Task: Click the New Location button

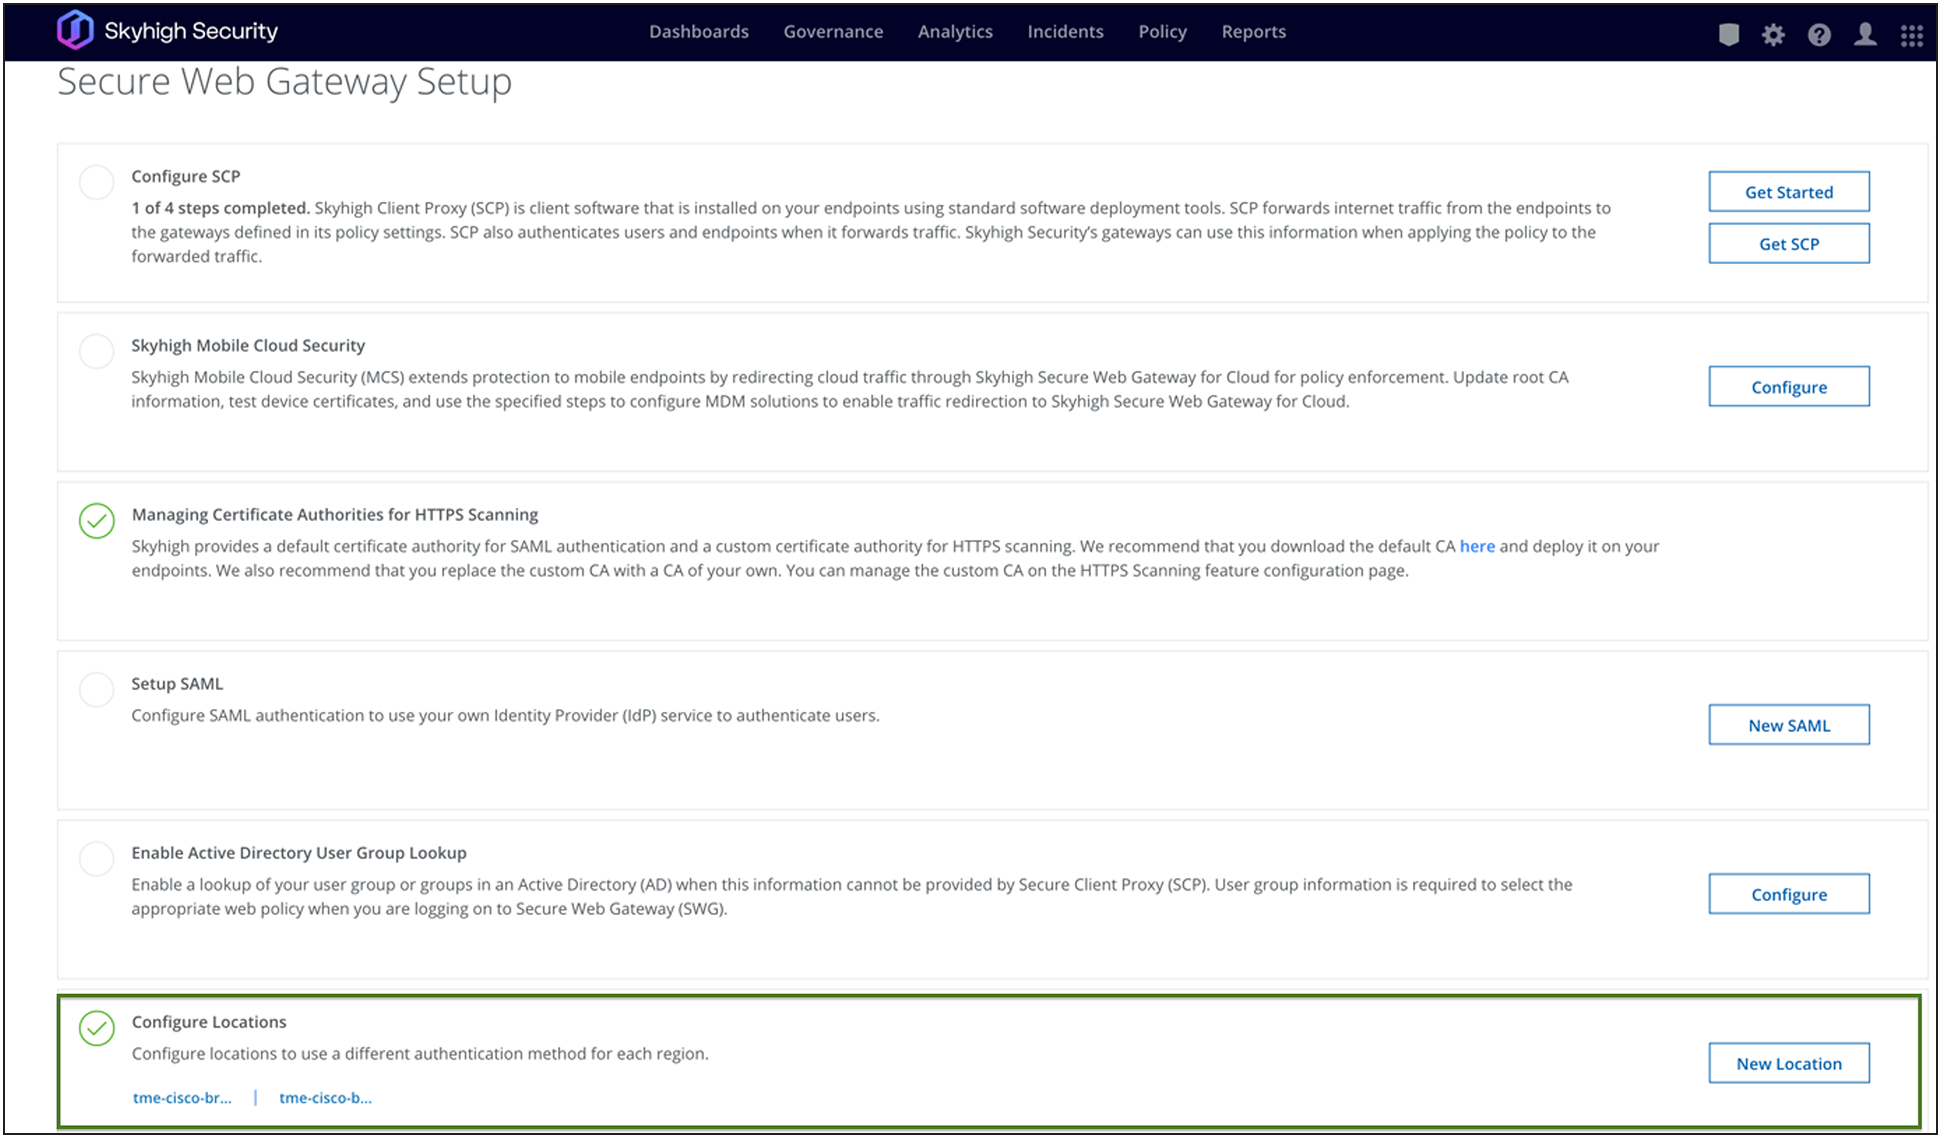Action: pos(1788,1062)
